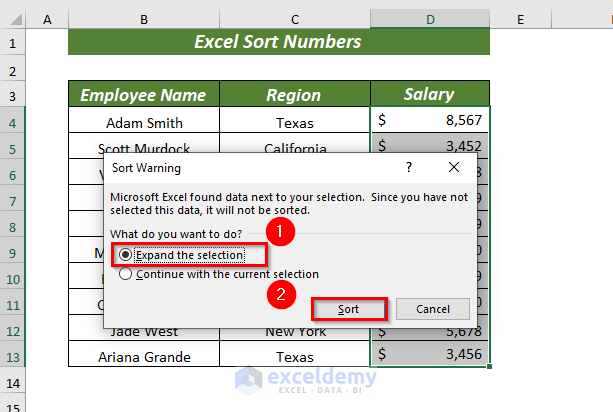Click the Region header cell
The image size is (613, 412).
(295, 94)
